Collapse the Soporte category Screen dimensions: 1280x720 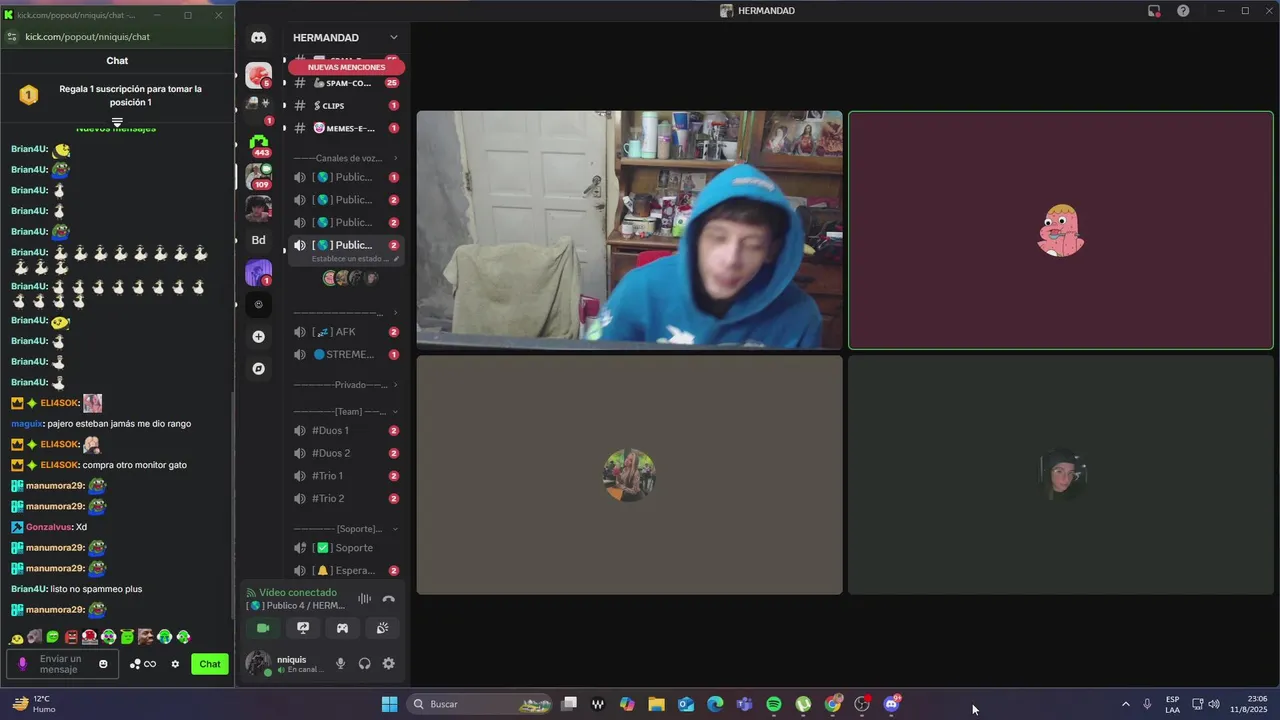(345, 528)
